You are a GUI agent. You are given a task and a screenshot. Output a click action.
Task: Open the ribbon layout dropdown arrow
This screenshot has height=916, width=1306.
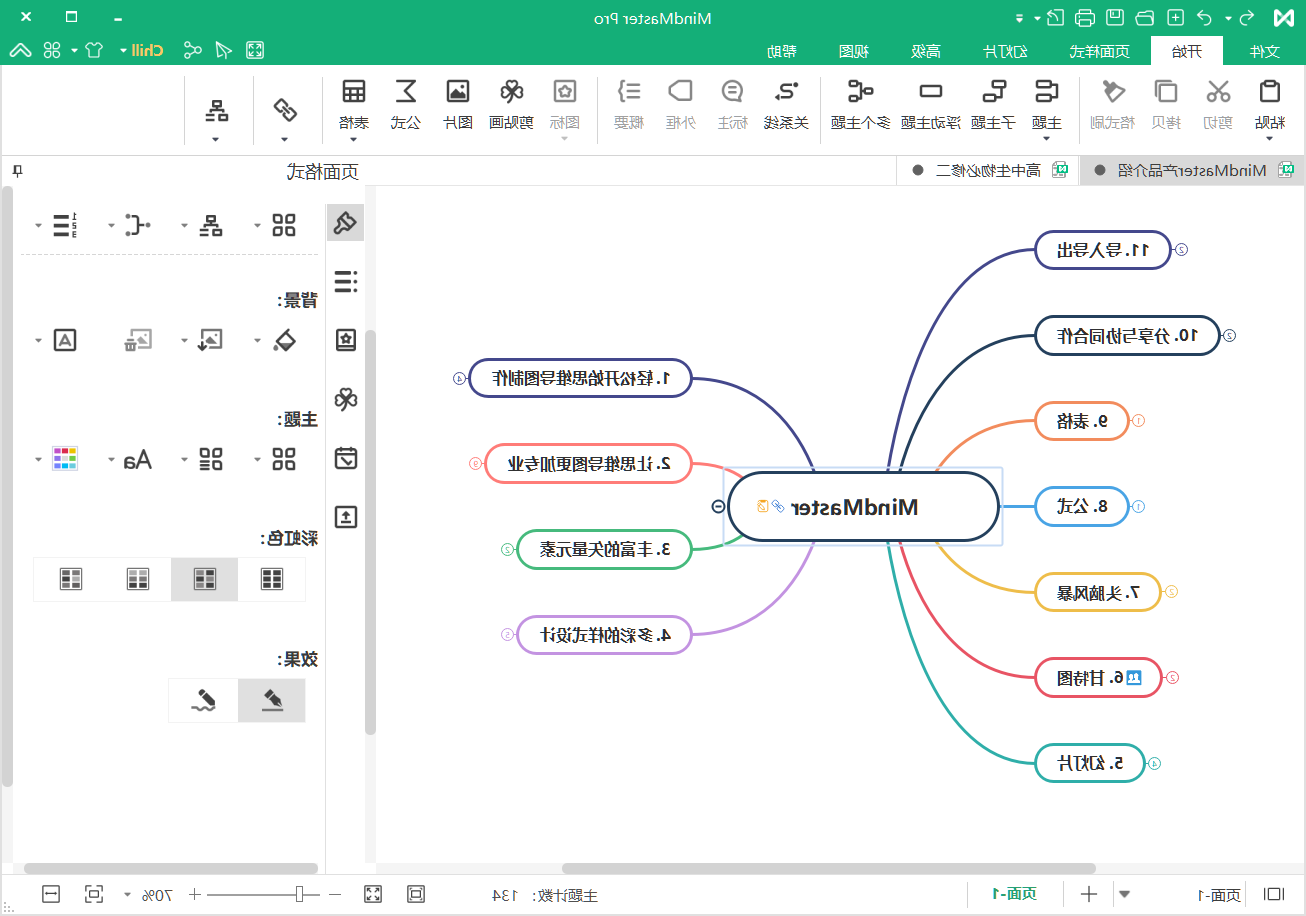coord(215,139)
